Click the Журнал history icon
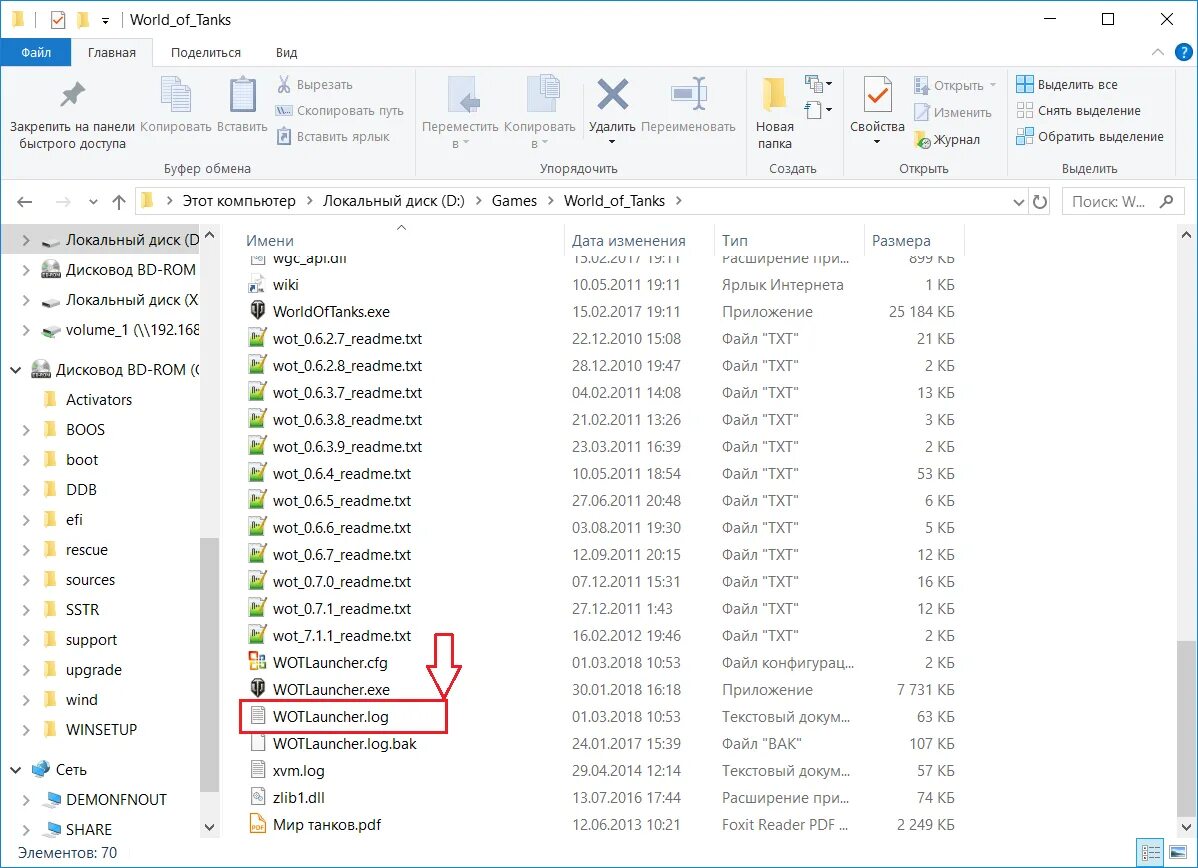The image size is (1198, 868). click(x=922, y=140)
